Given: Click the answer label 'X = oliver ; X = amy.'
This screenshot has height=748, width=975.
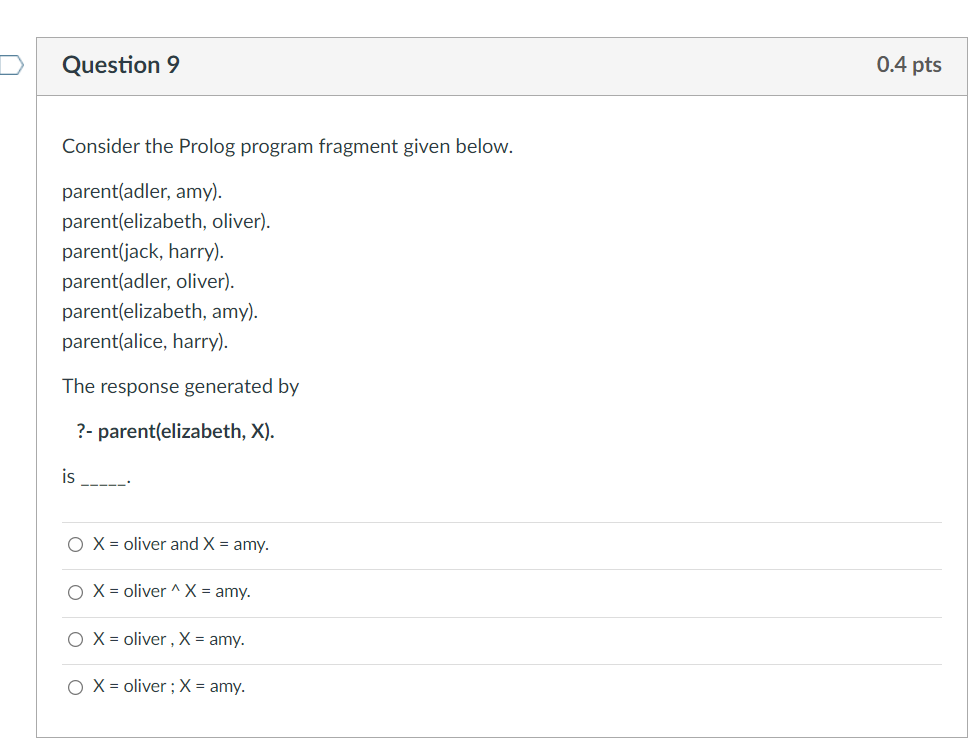Looking at the screenshot, I should (169, 686).
